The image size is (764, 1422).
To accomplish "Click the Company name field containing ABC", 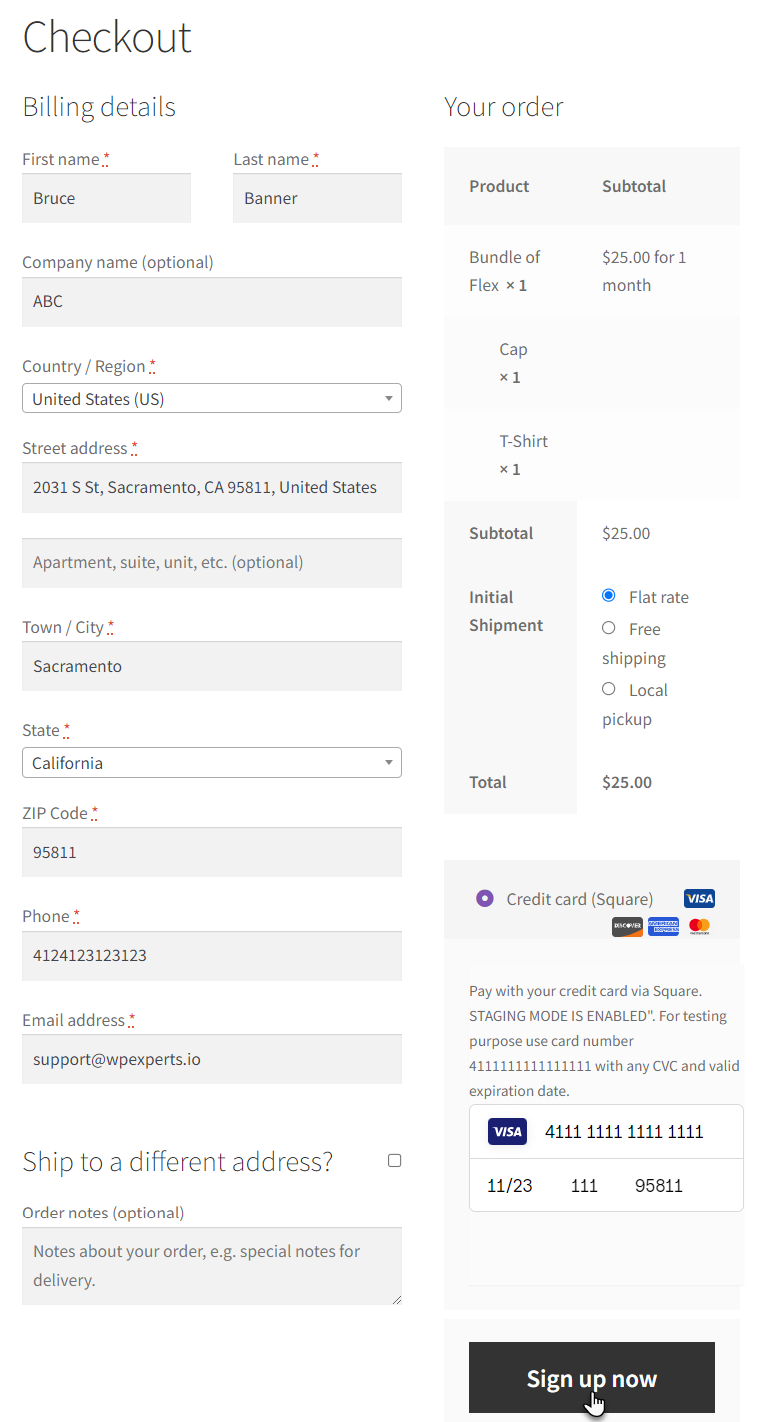I will (x=212, y=301).
